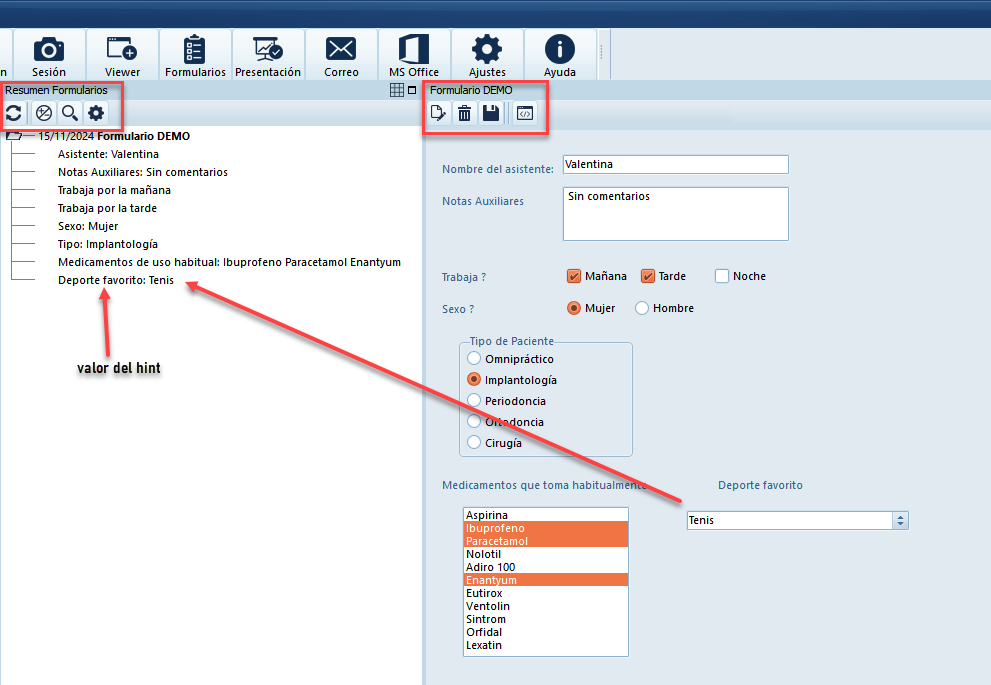
Task: Open the Ajustes settings menu
Action: (487, 55)
